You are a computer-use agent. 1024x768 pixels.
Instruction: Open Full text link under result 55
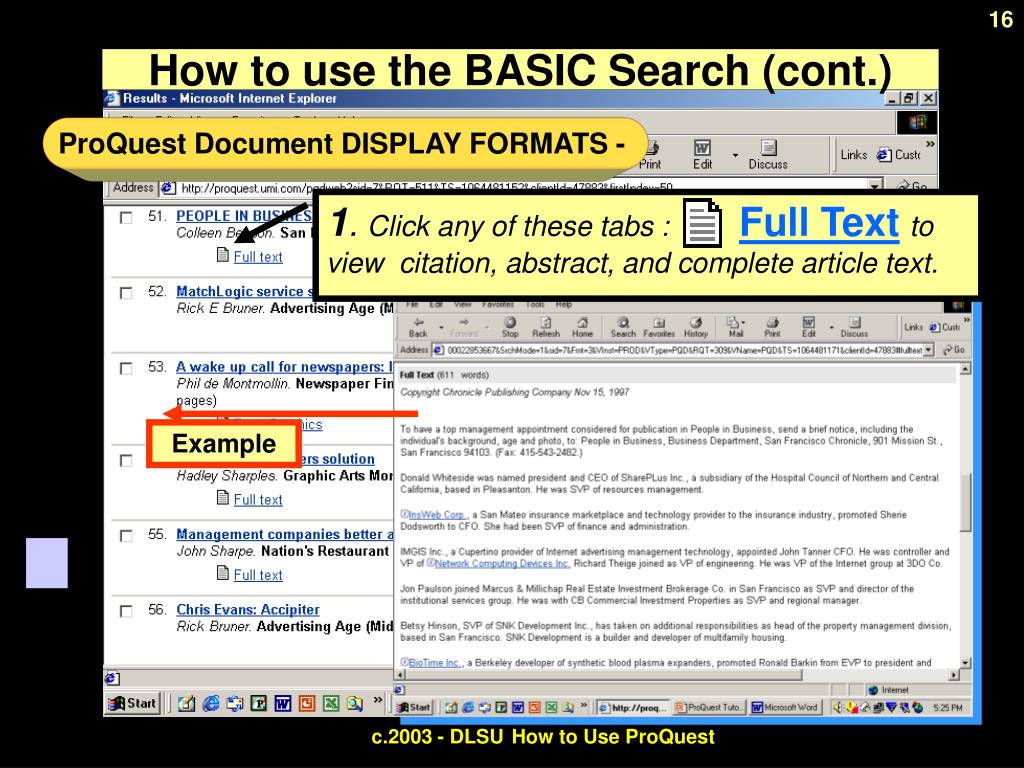[258, 575]
